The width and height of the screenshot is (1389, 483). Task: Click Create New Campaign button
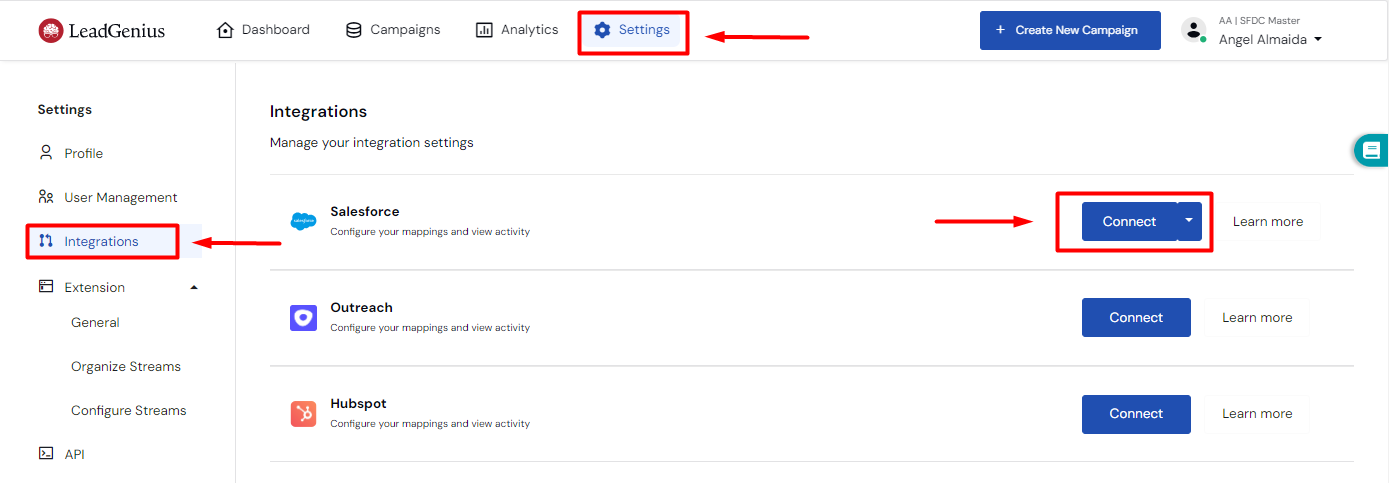[1070, 30]
